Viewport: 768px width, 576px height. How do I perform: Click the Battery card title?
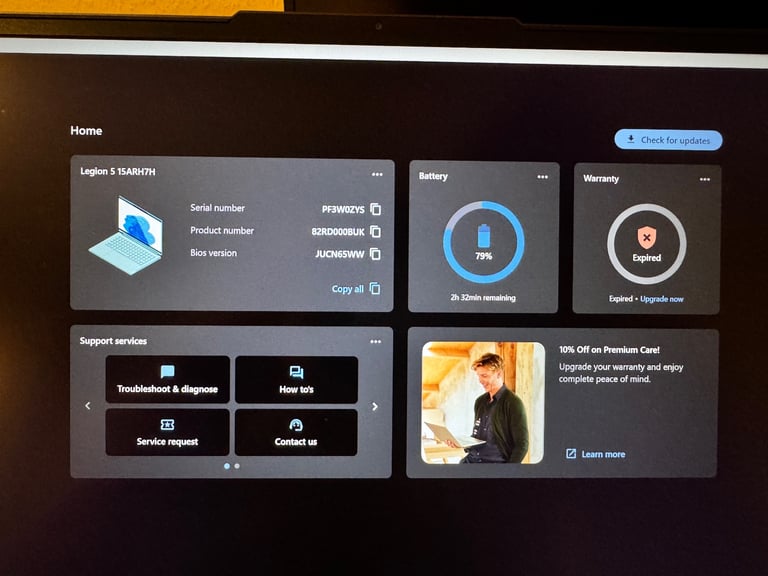click(433, 176)
